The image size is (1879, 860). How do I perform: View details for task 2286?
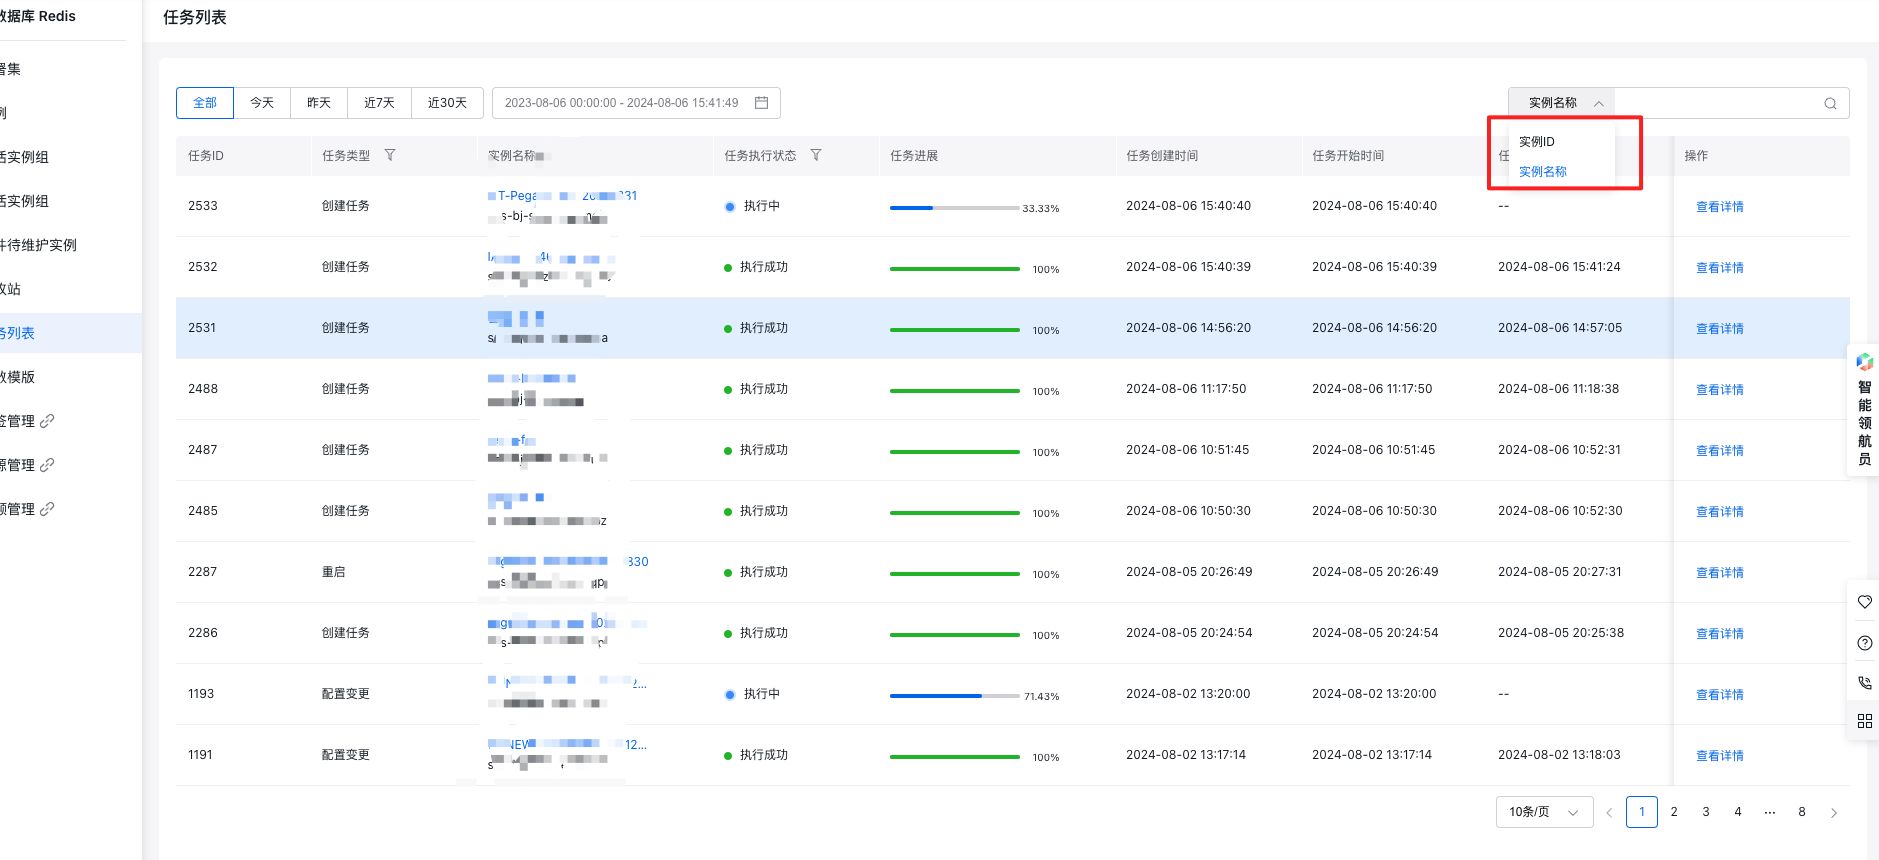[x=1719, y=634]
